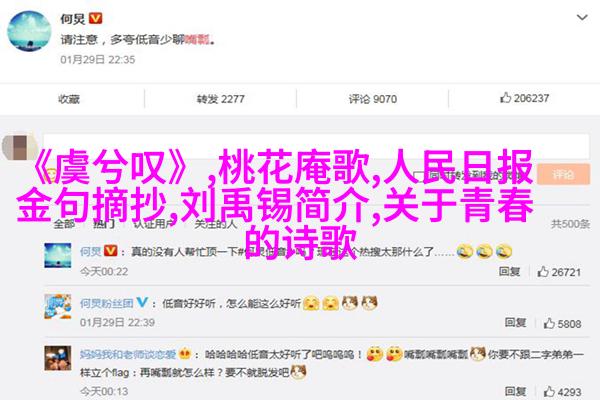600x400 pixels.
Task: Click the verified V badge beside 何炅
Action: pyautogui.click(x=95, y=18)
